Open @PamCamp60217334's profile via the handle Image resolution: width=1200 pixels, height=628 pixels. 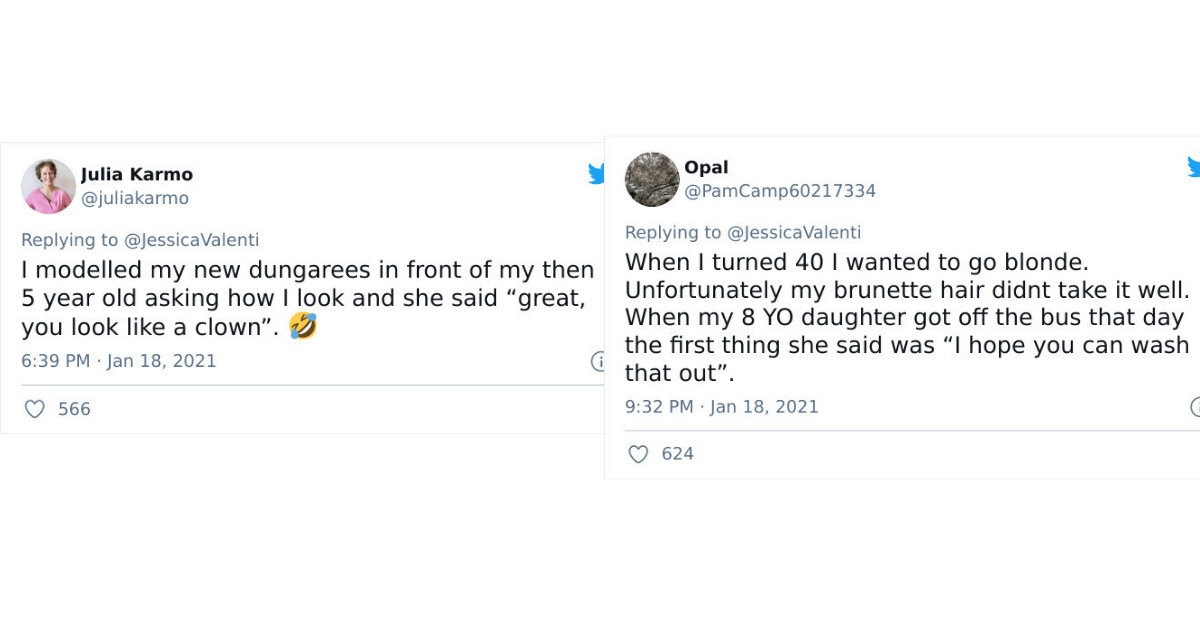click(x=780, y=191)
